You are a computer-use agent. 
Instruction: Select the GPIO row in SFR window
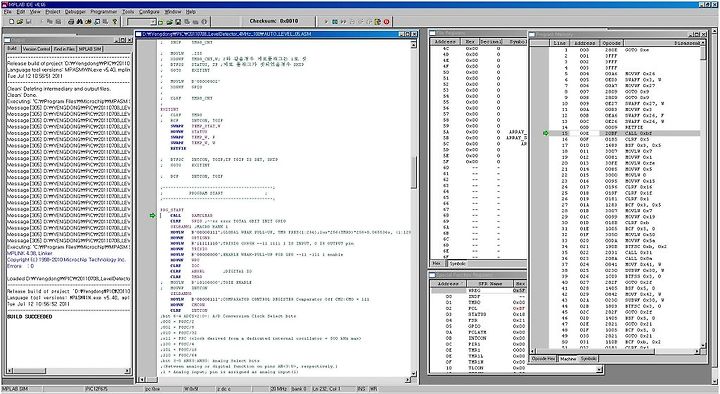(x=478, y=326)
